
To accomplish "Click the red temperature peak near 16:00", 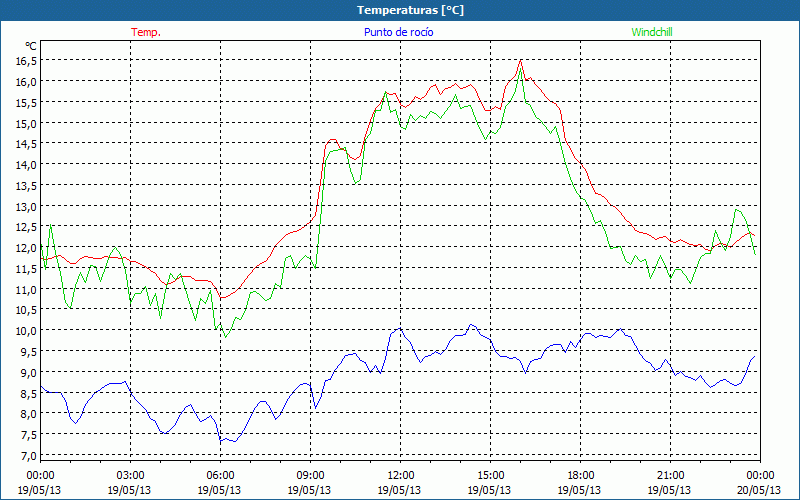I will [x=520, y=60].
